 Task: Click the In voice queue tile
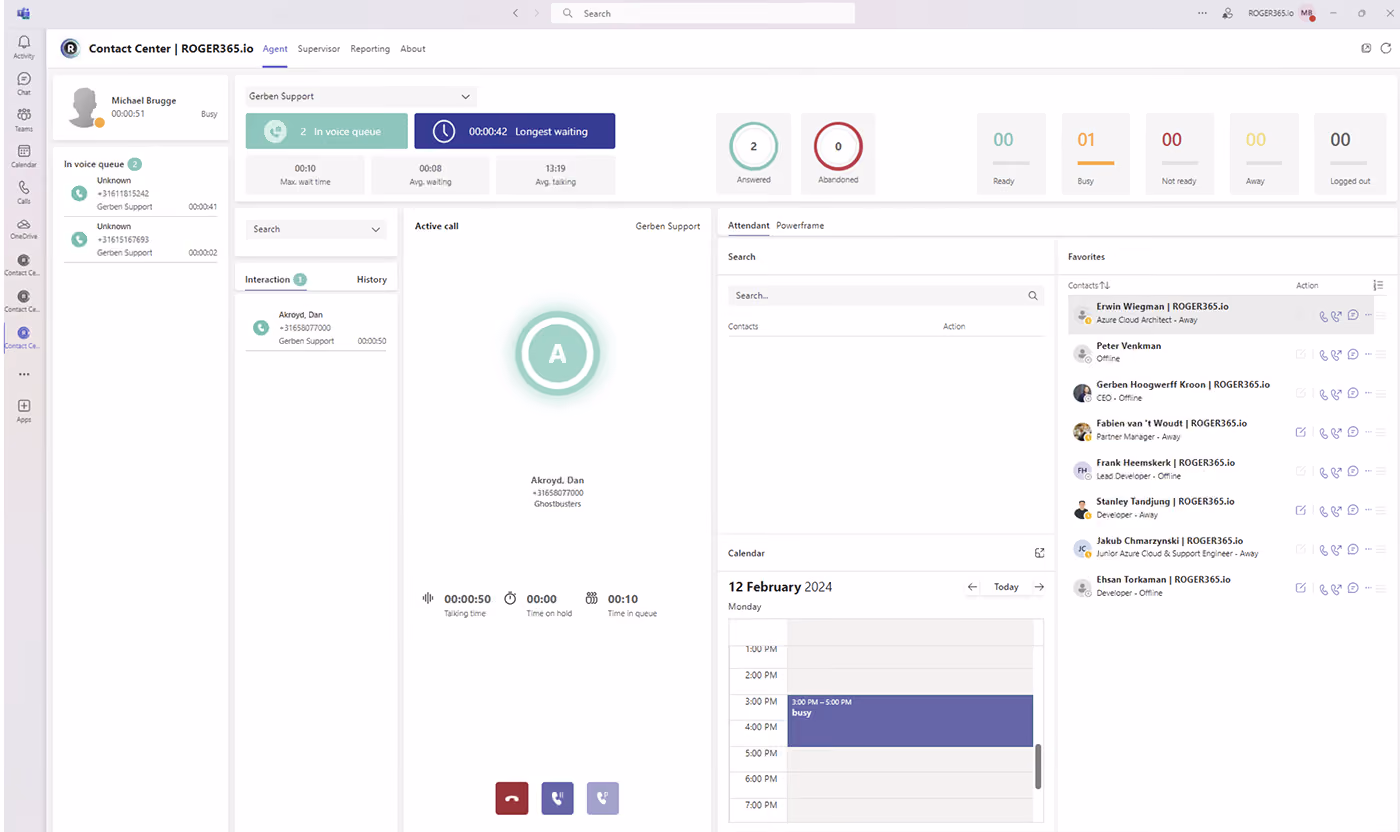click(327, 131)
